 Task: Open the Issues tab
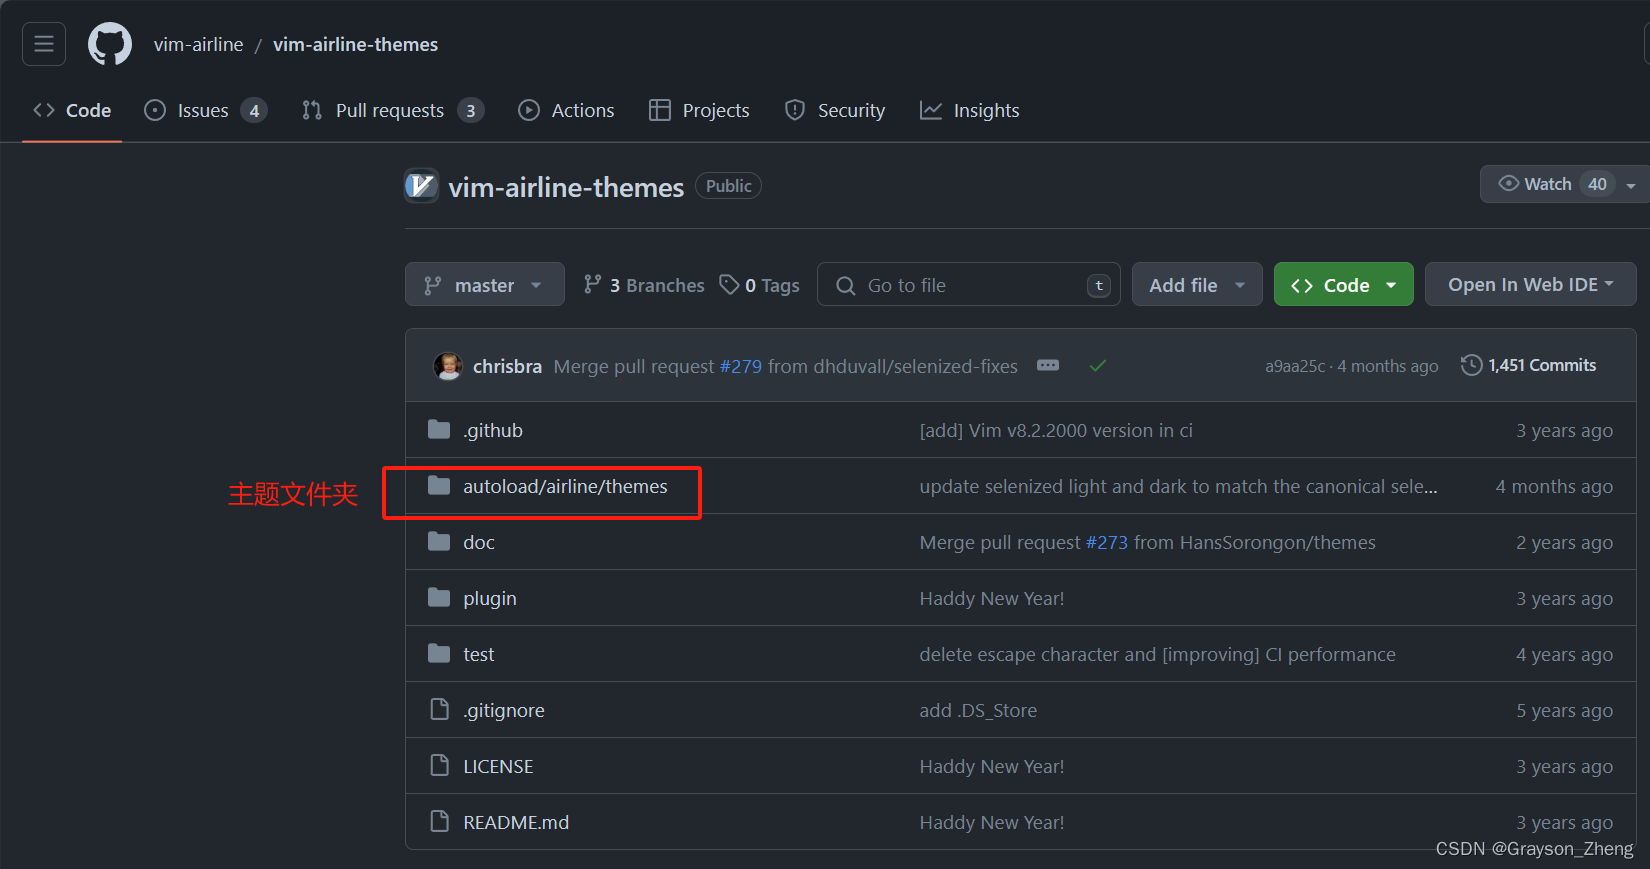tap(205, 110)
